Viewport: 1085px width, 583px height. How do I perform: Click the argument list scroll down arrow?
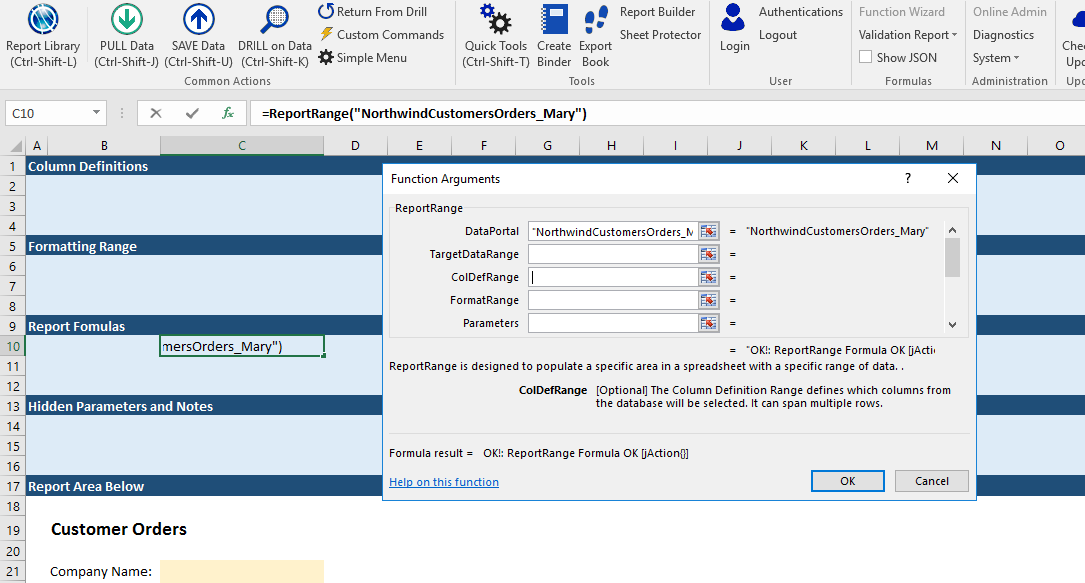coord(953,324)
